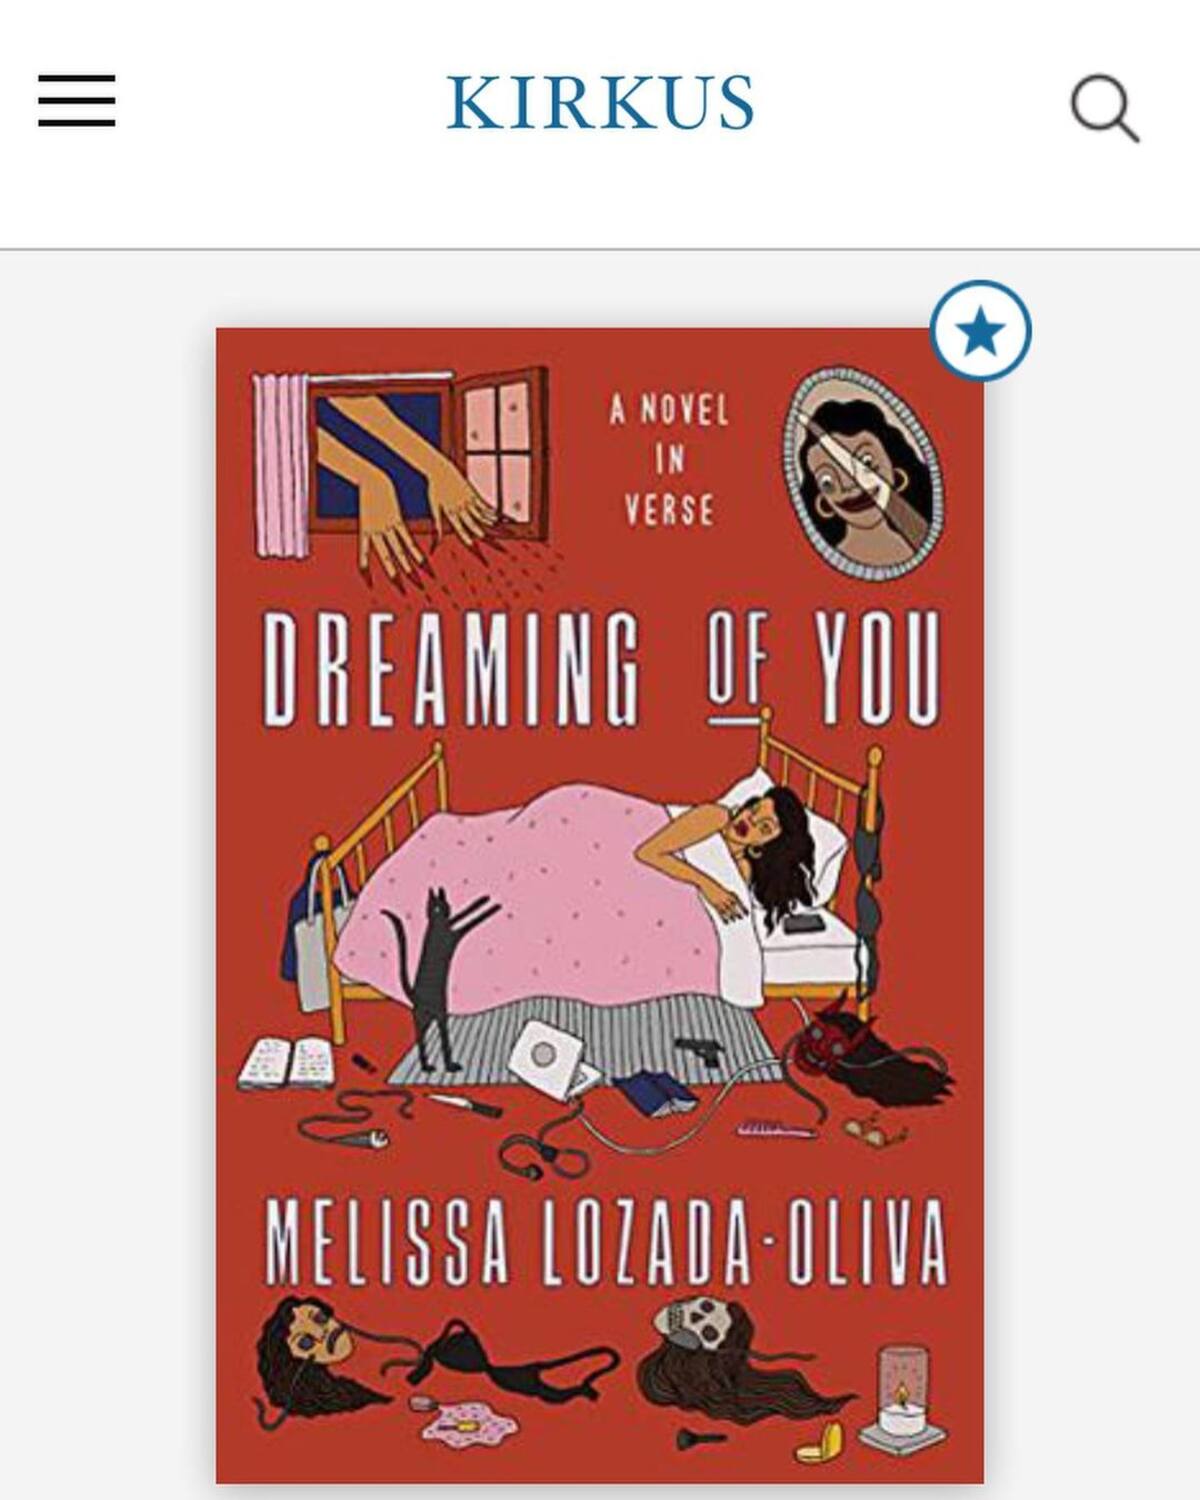
Task: Click the Kirkus starred review badge
Action: click(980, 331)
